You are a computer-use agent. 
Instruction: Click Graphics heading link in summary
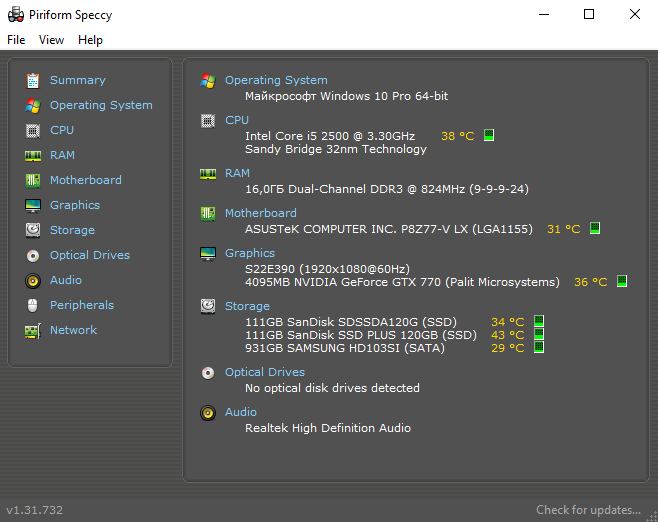click(250, 253)
